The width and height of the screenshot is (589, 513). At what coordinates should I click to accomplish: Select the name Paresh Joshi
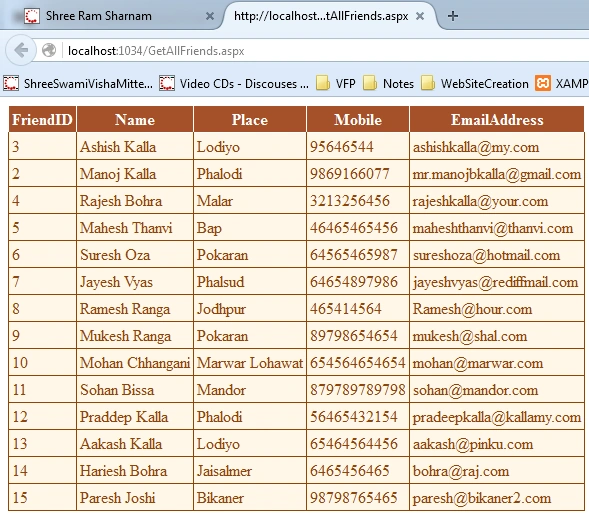click(x=118, y=498)
